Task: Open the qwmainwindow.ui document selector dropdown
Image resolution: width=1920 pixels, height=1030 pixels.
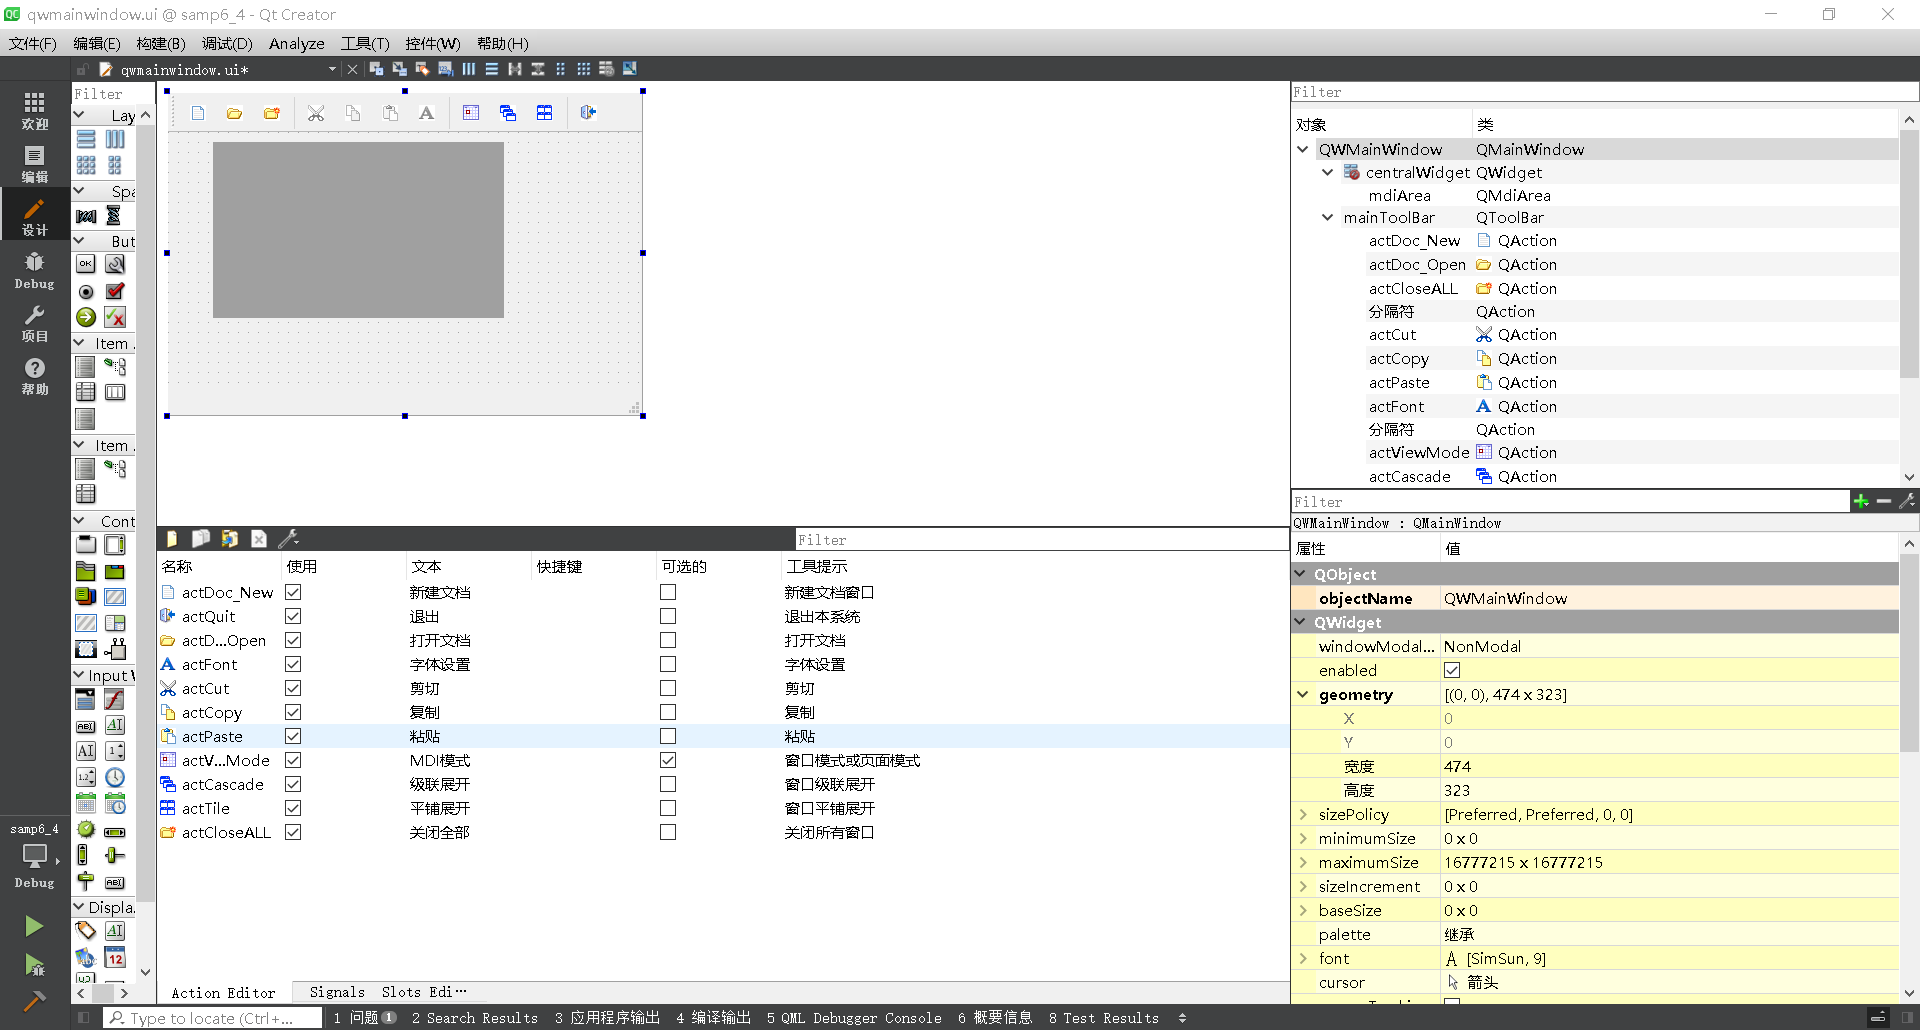Action: tap(331, 69)
